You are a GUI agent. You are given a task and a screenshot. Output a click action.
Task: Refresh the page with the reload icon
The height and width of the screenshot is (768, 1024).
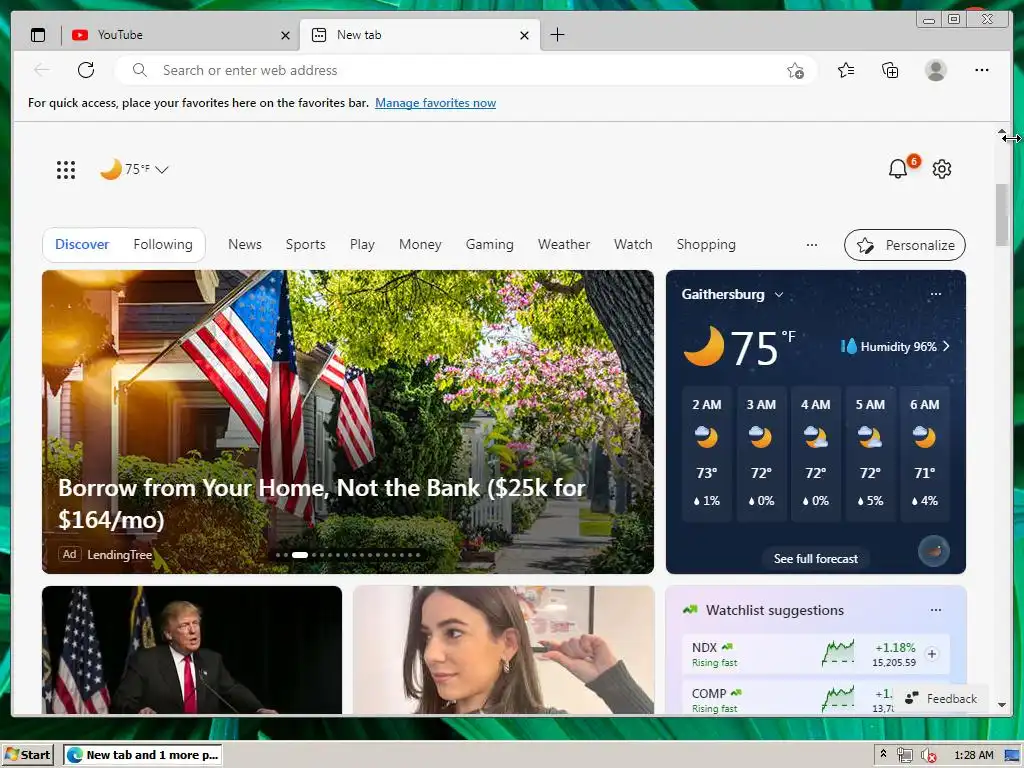(86, 70)
